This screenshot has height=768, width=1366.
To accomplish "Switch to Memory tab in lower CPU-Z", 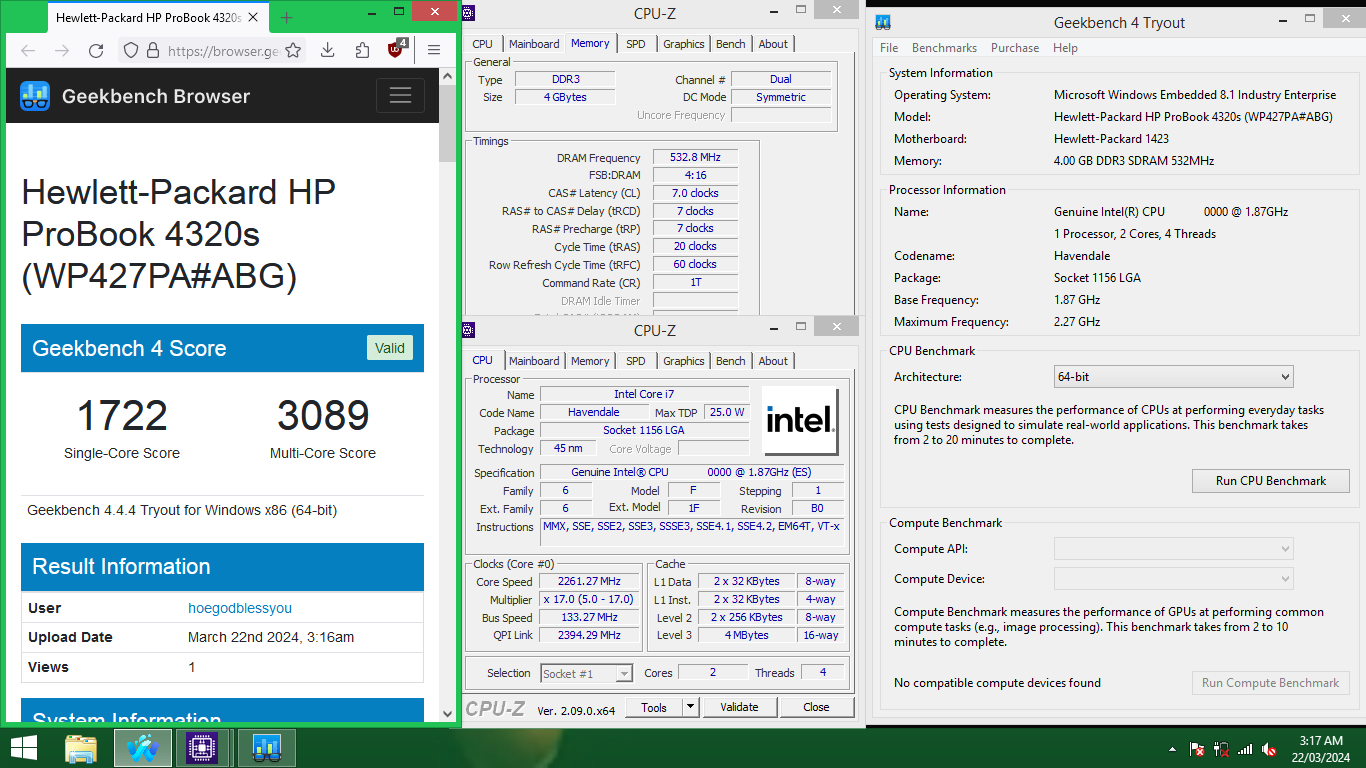I will [590, 361].
